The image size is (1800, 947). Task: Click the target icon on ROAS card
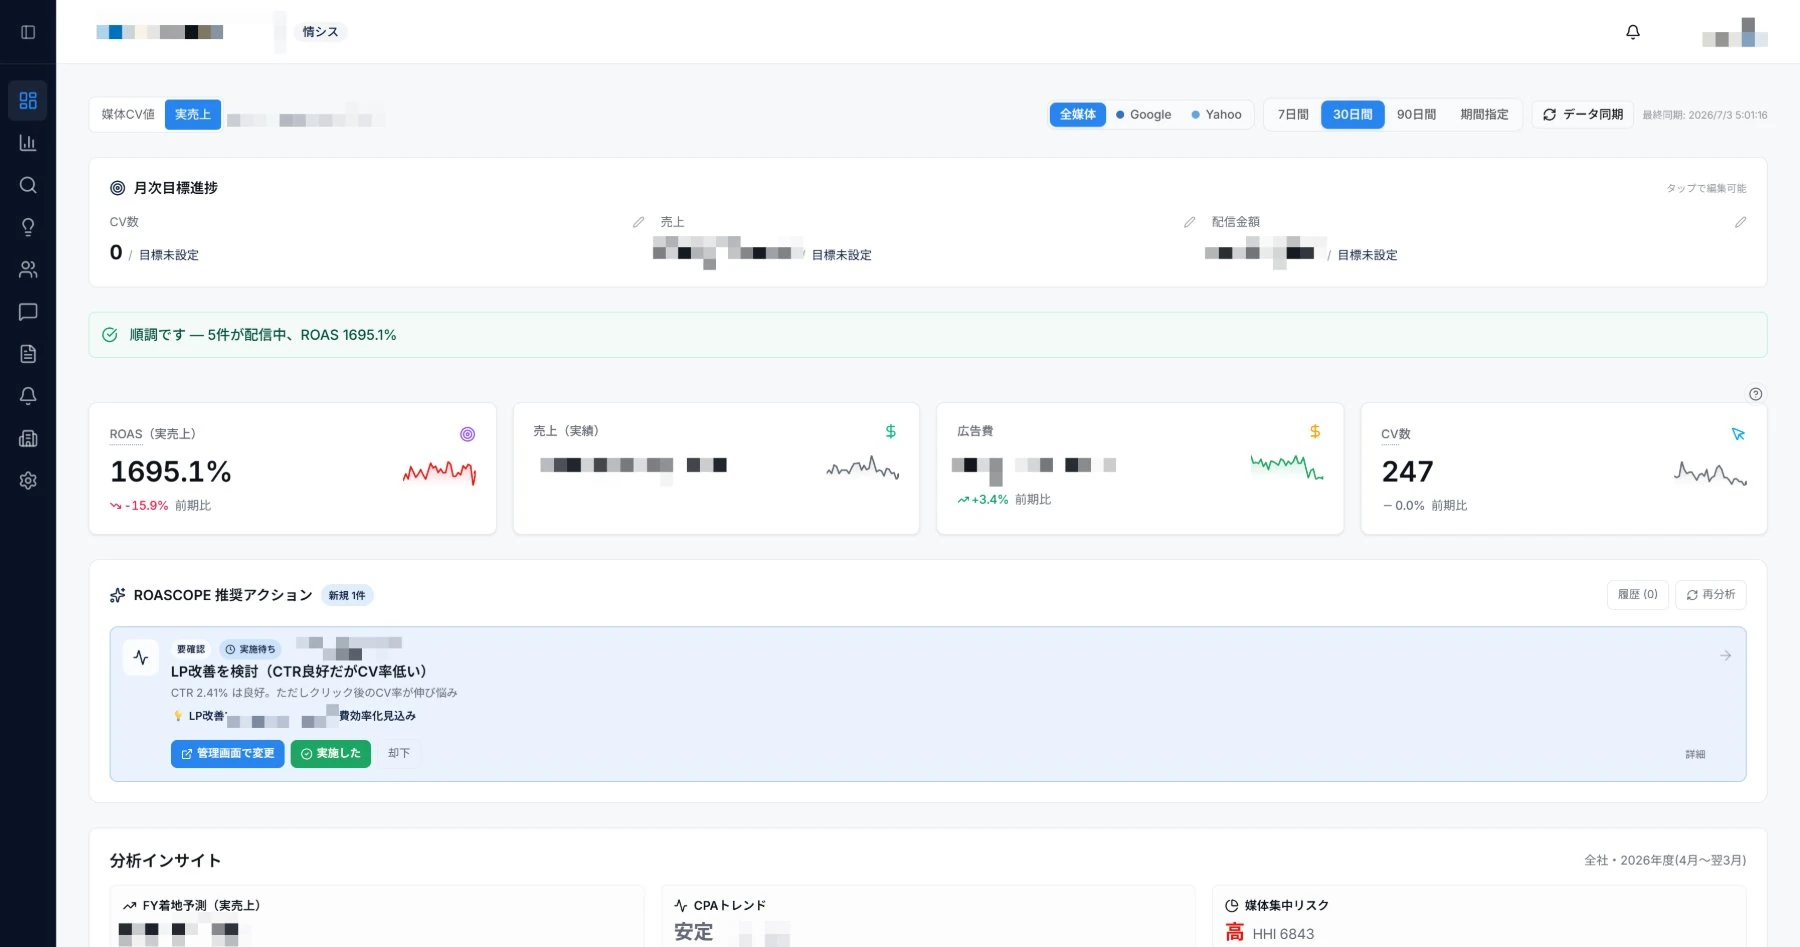tap(467, 434)
